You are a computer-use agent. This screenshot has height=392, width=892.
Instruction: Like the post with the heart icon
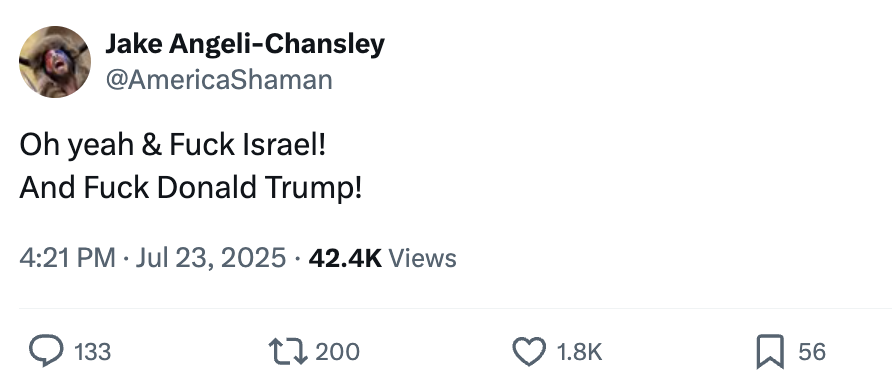tap(529, 351)
